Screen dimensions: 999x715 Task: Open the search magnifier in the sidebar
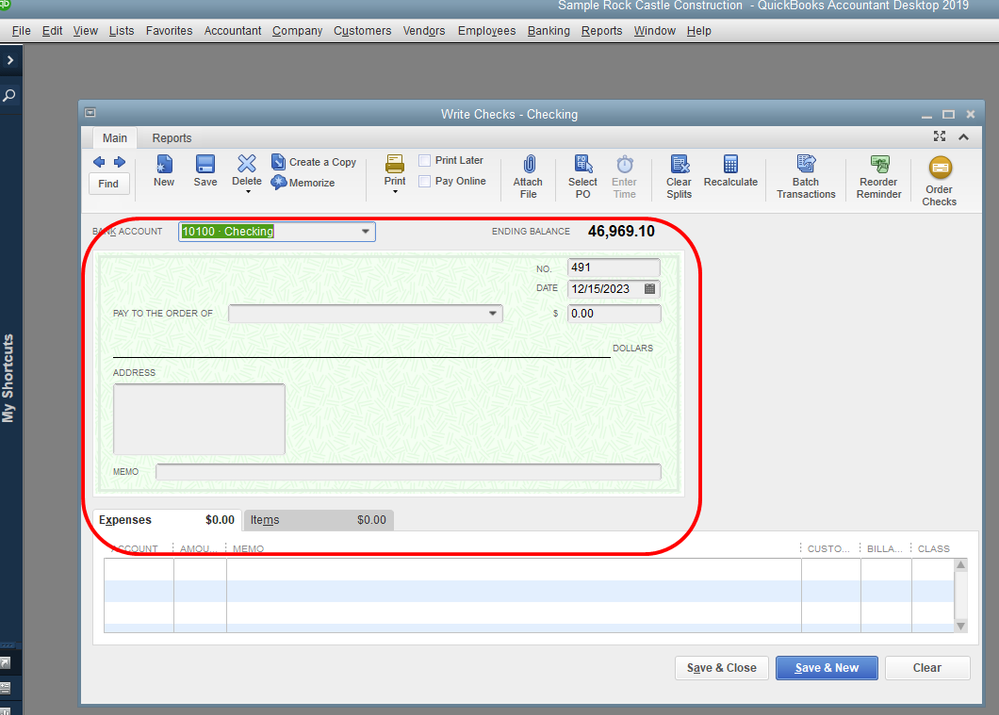pos(10,96)
